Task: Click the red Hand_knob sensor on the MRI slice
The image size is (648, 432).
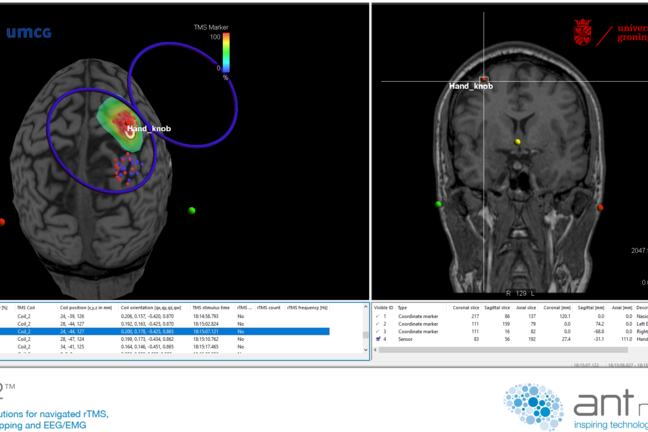Action: pyautogui.click(x=483, y=79)
